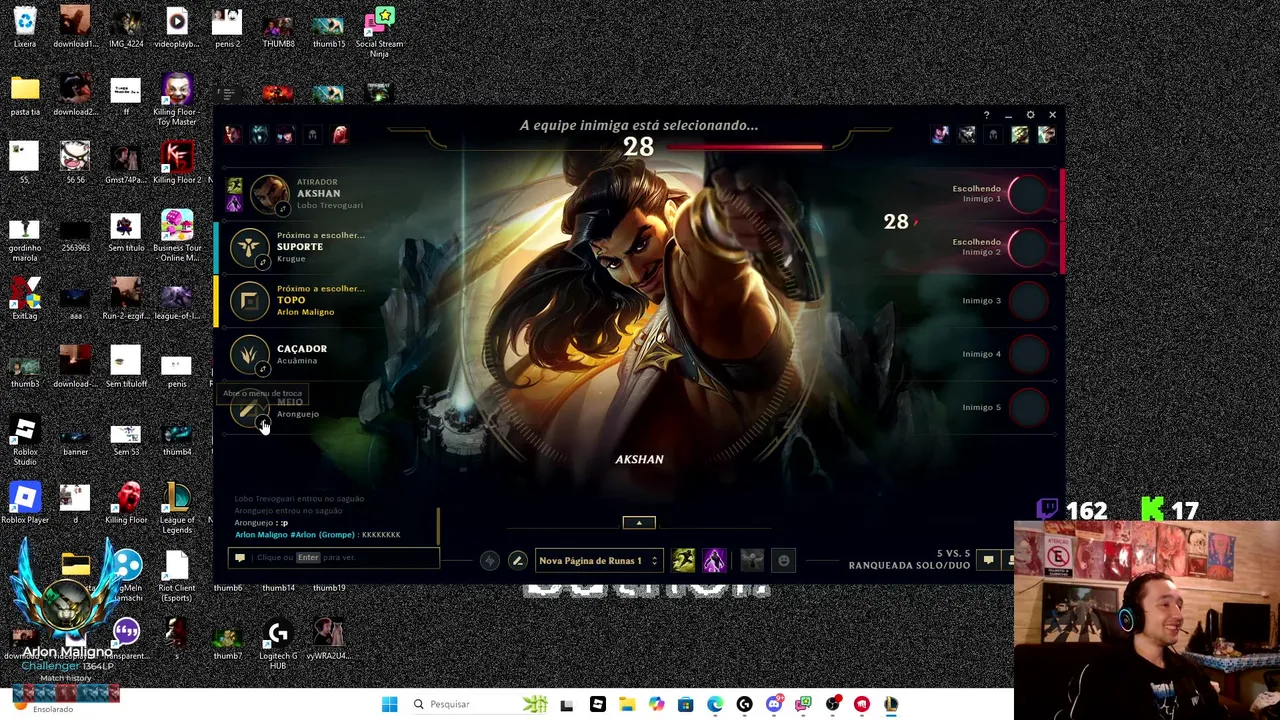Open the swap menu for Caçador Acuamina

click(263, 368)
